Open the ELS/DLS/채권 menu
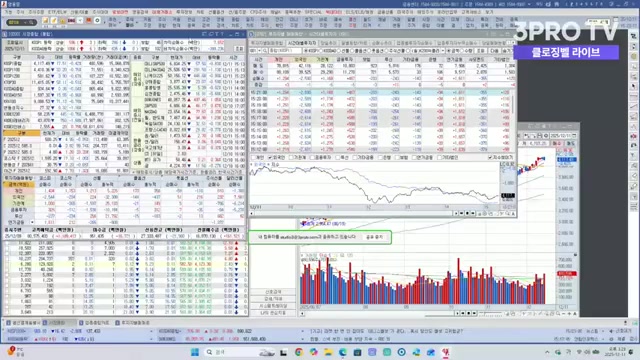The image size is (640, 360). [359, 13]
